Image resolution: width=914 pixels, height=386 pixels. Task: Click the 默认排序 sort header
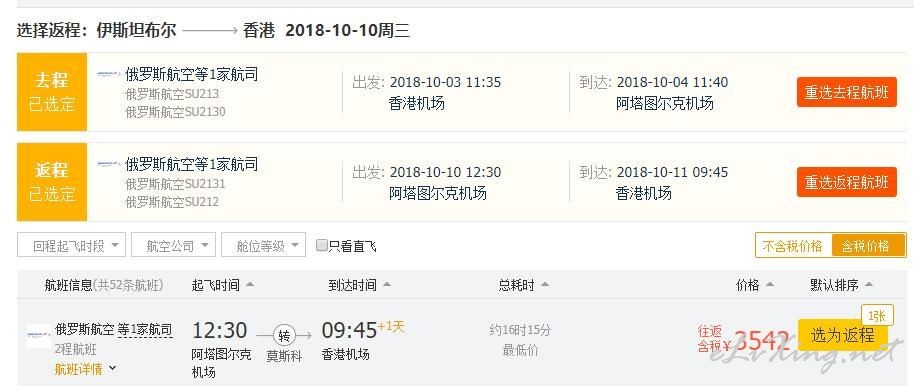click(841, 285)
